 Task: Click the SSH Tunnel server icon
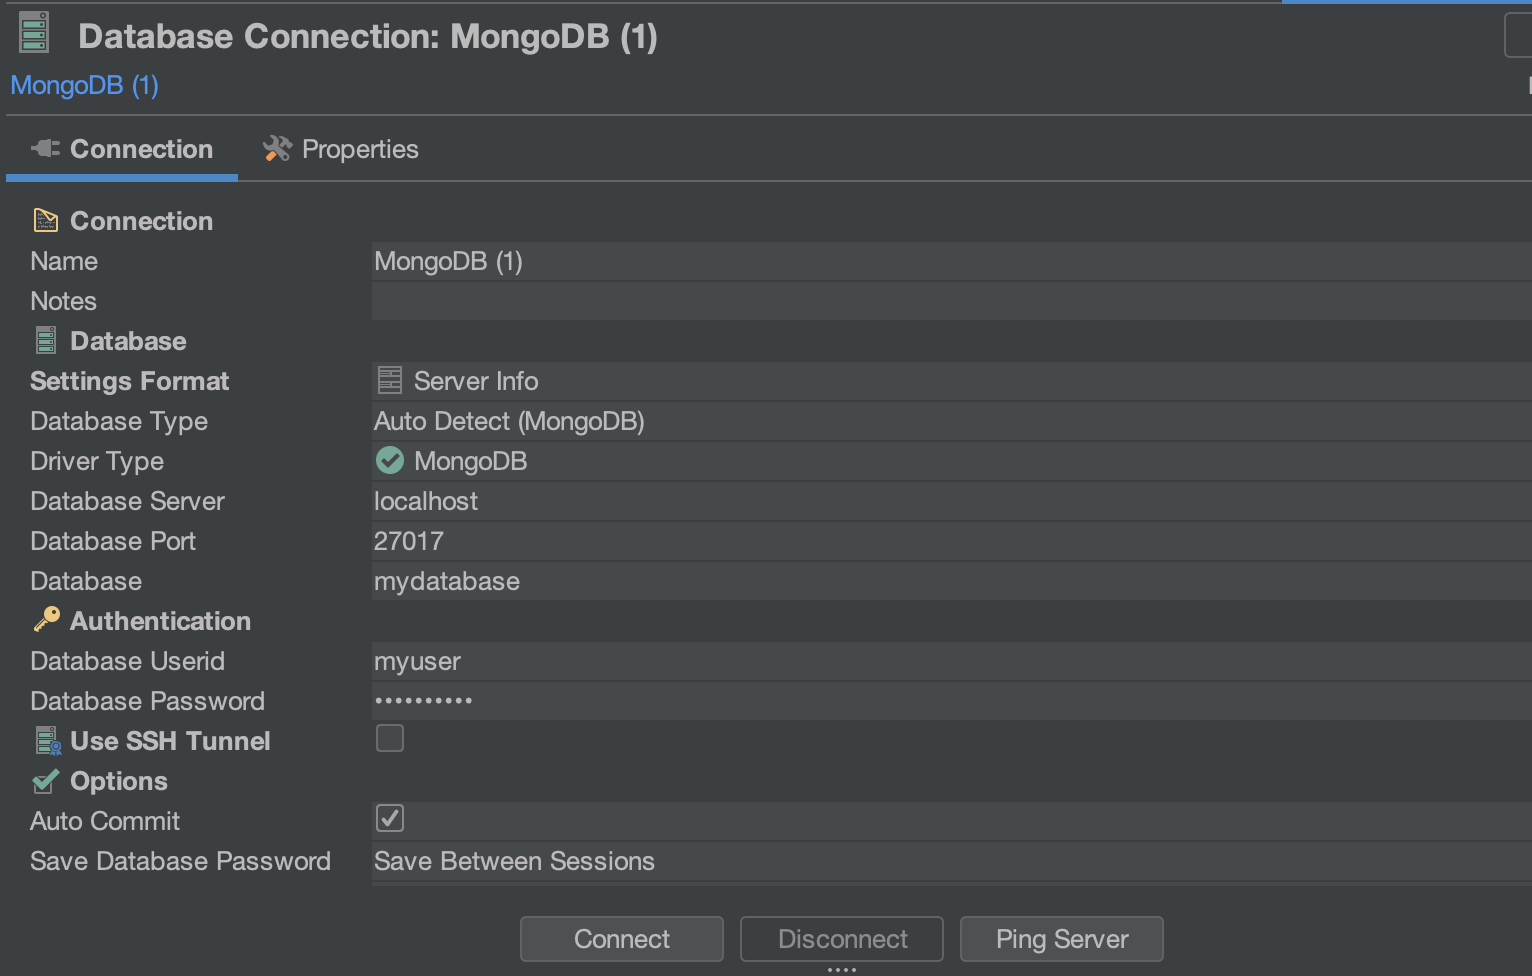tap(47, 741)
